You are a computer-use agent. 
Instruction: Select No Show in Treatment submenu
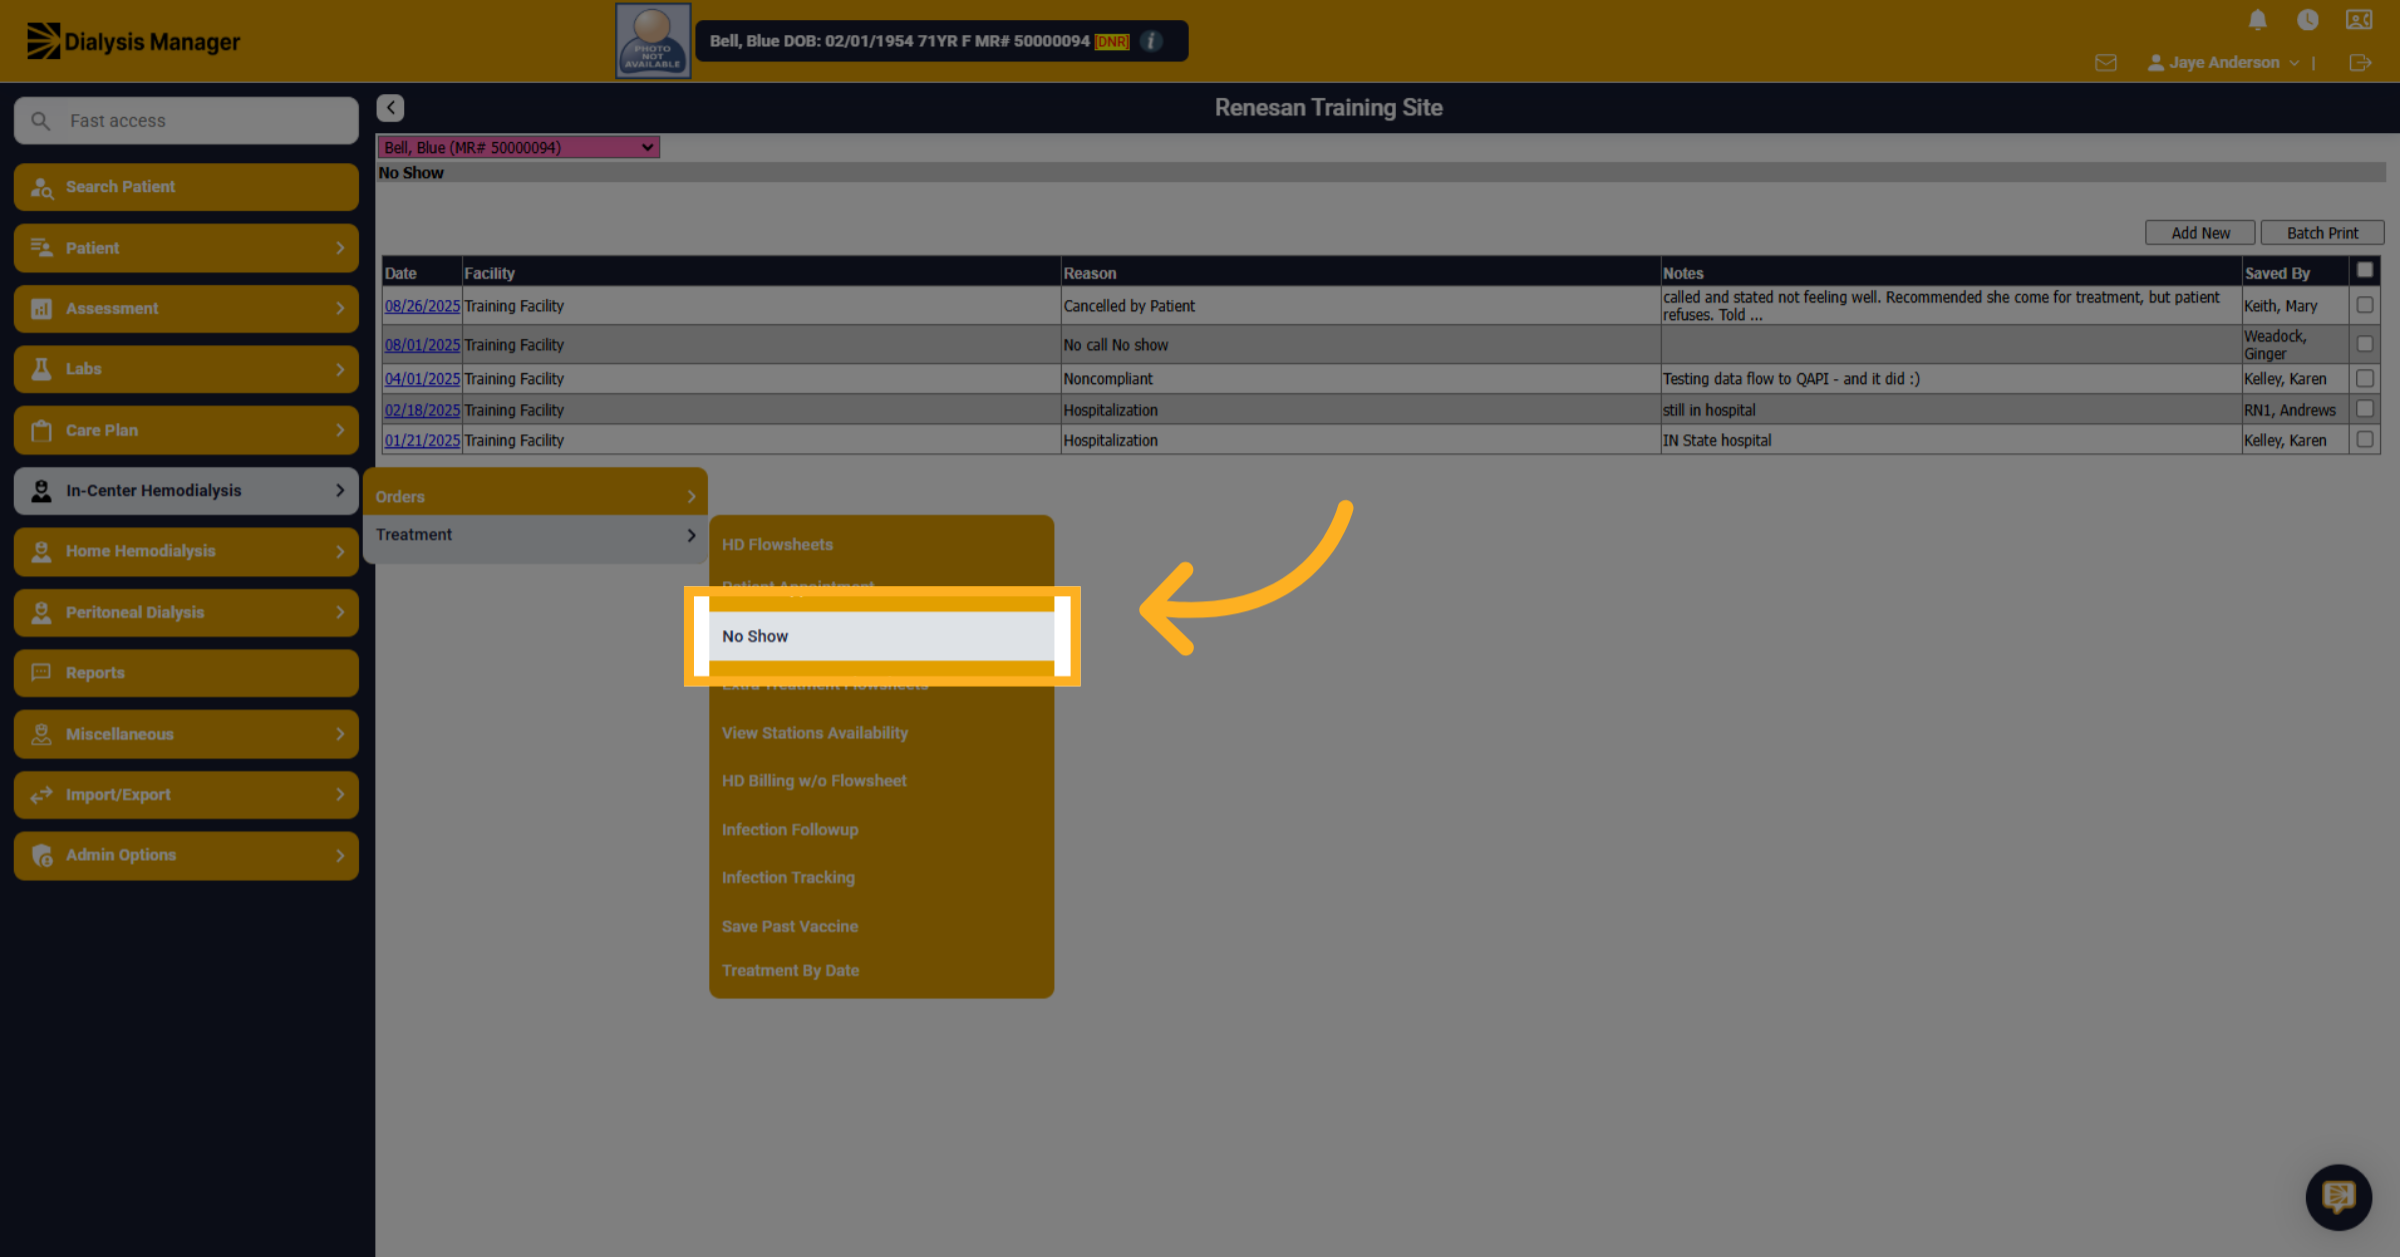pos(882,636)
